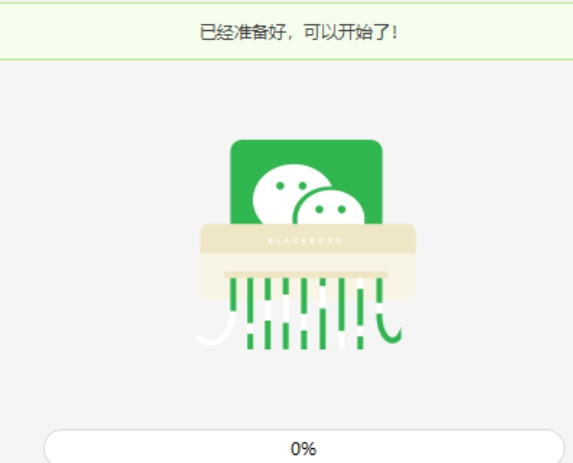Click the 0% percentage text
The height and width of the screenshot is (463, 573).
coord(304,449)
